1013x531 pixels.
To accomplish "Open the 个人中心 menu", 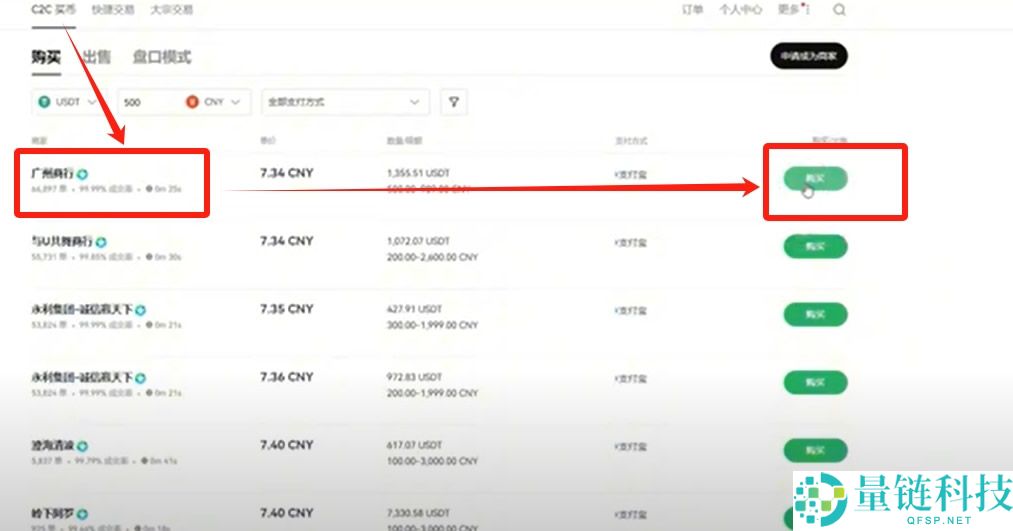I will coord(740,10).
